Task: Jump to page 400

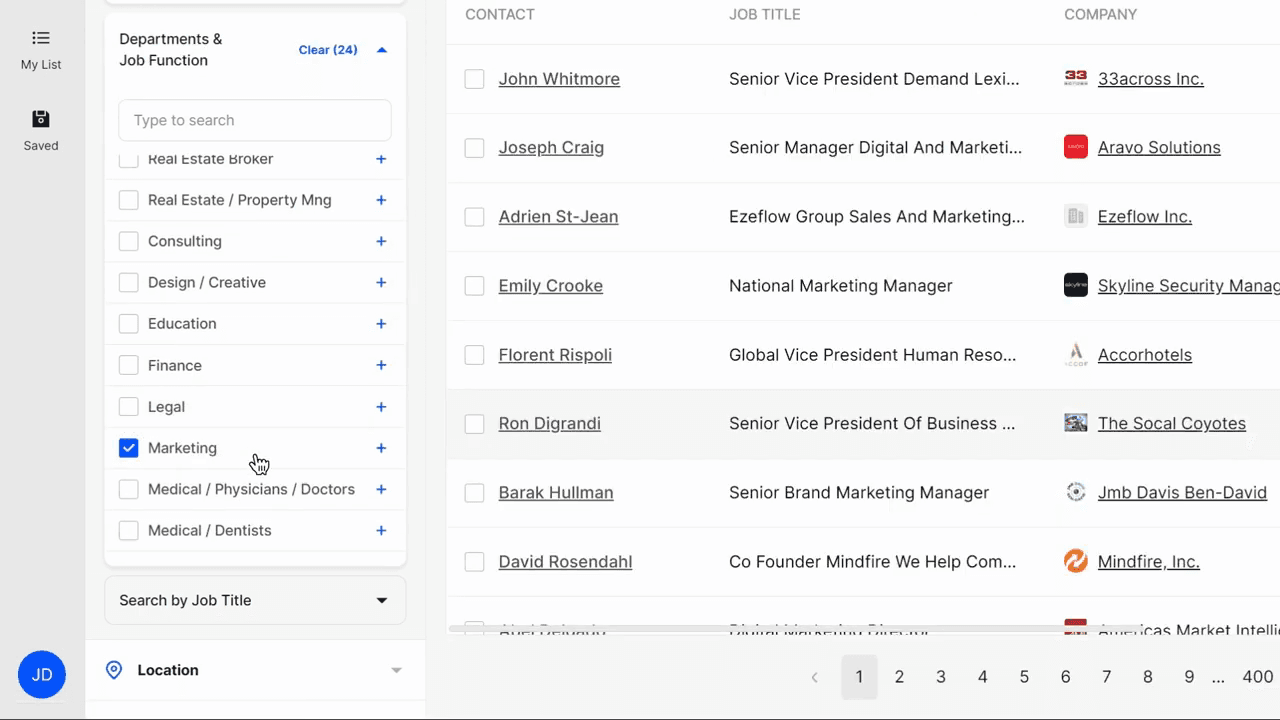Action: coord(1258,677)
